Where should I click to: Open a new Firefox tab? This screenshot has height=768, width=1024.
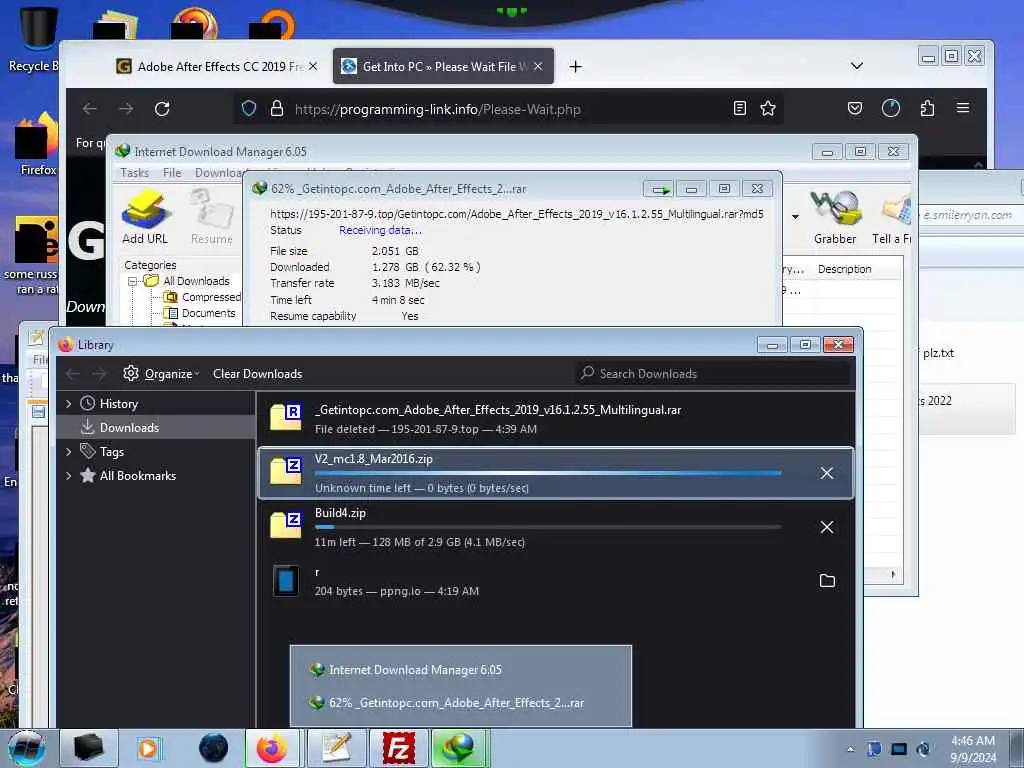click(x=575, y=67)
